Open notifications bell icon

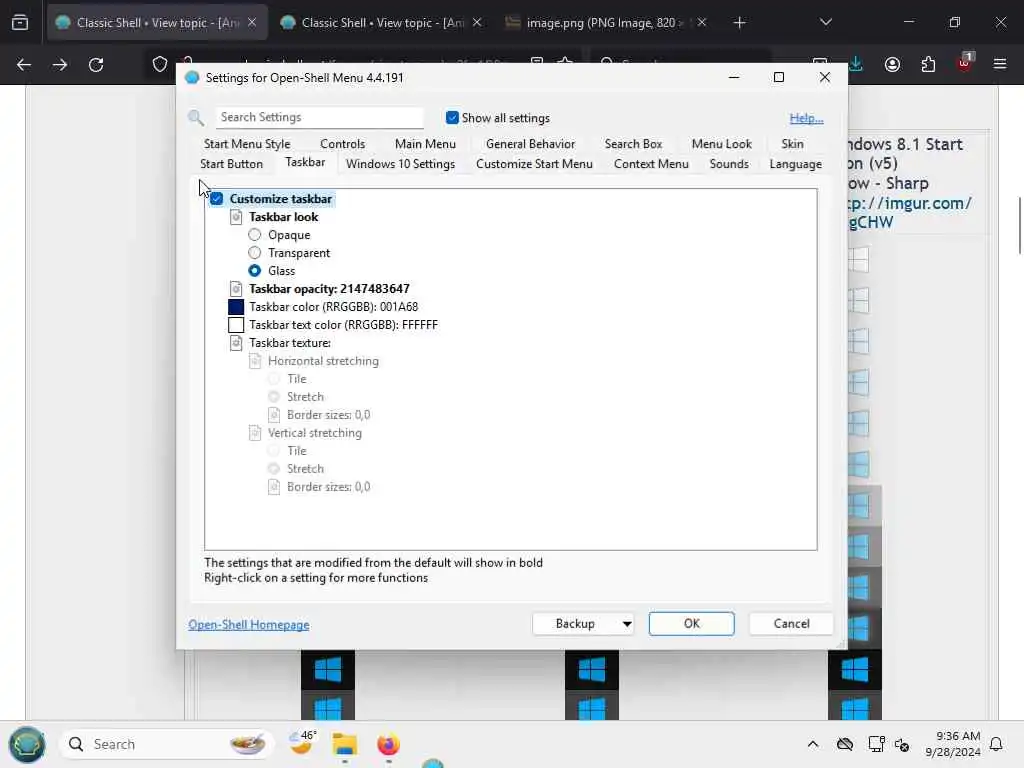click(x=996, y=744)
